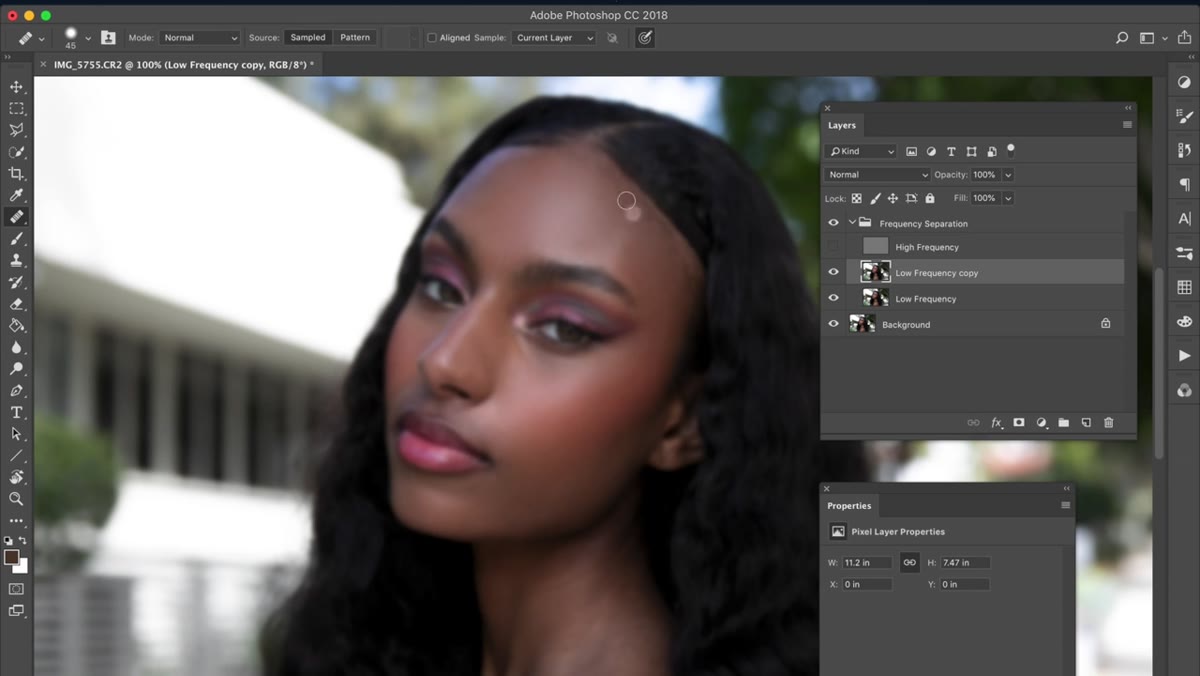The width and height of the screenshot is (1200, 676).
Task: Select the Brush tool
Action: (16, 239)
